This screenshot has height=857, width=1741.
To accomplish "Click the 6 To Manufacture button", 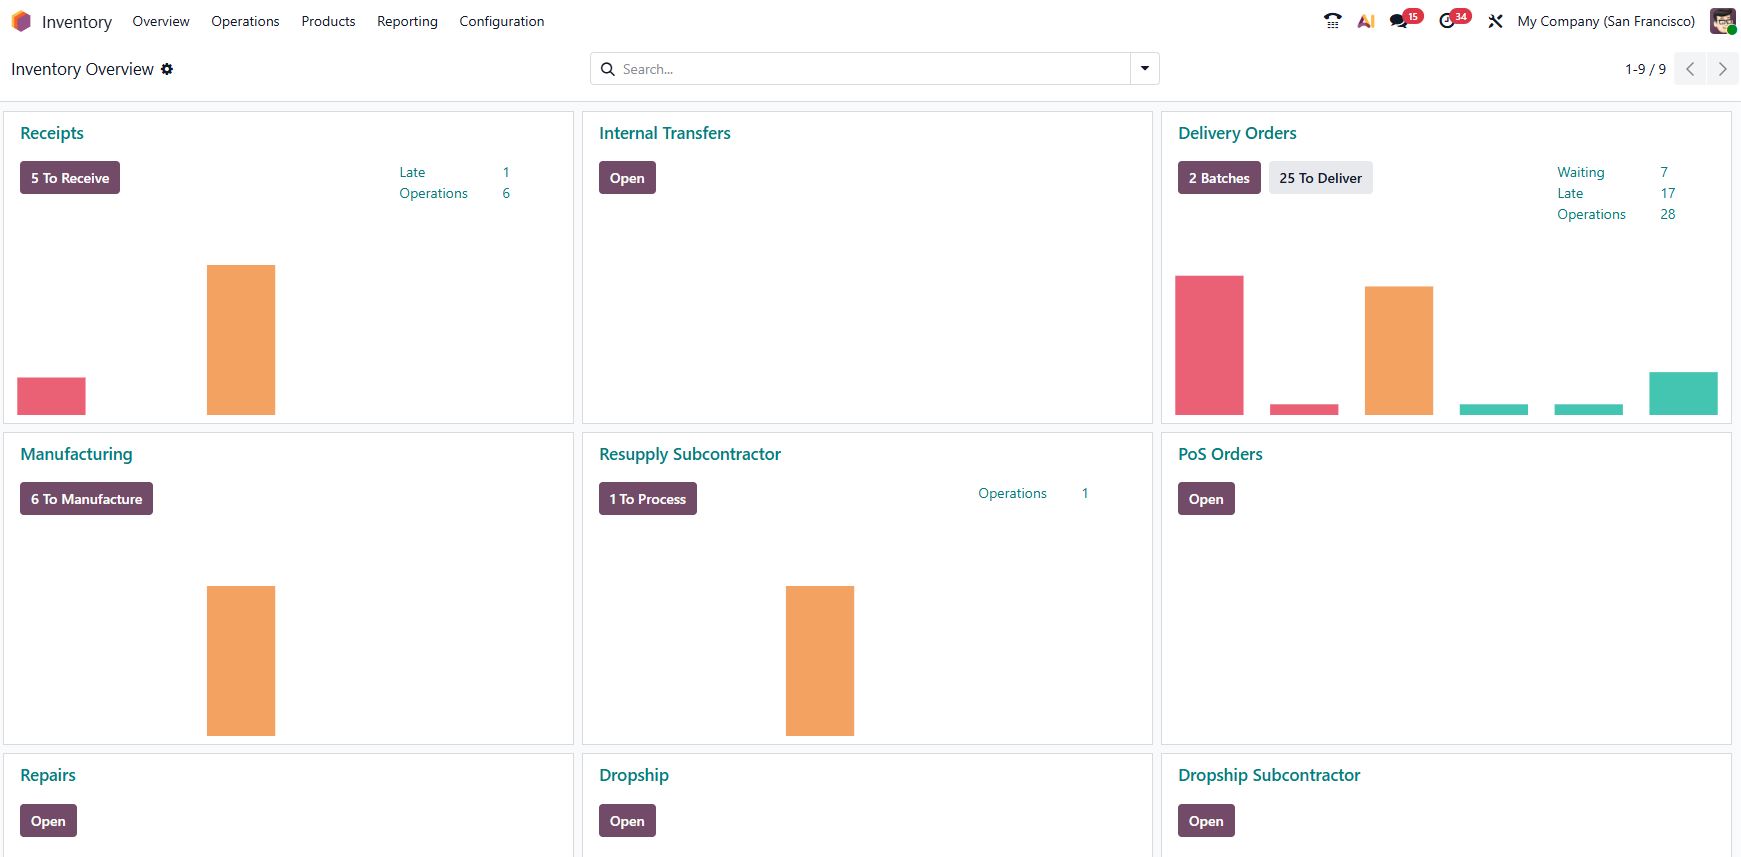I will pyautogui.click(x=86, y=499).
